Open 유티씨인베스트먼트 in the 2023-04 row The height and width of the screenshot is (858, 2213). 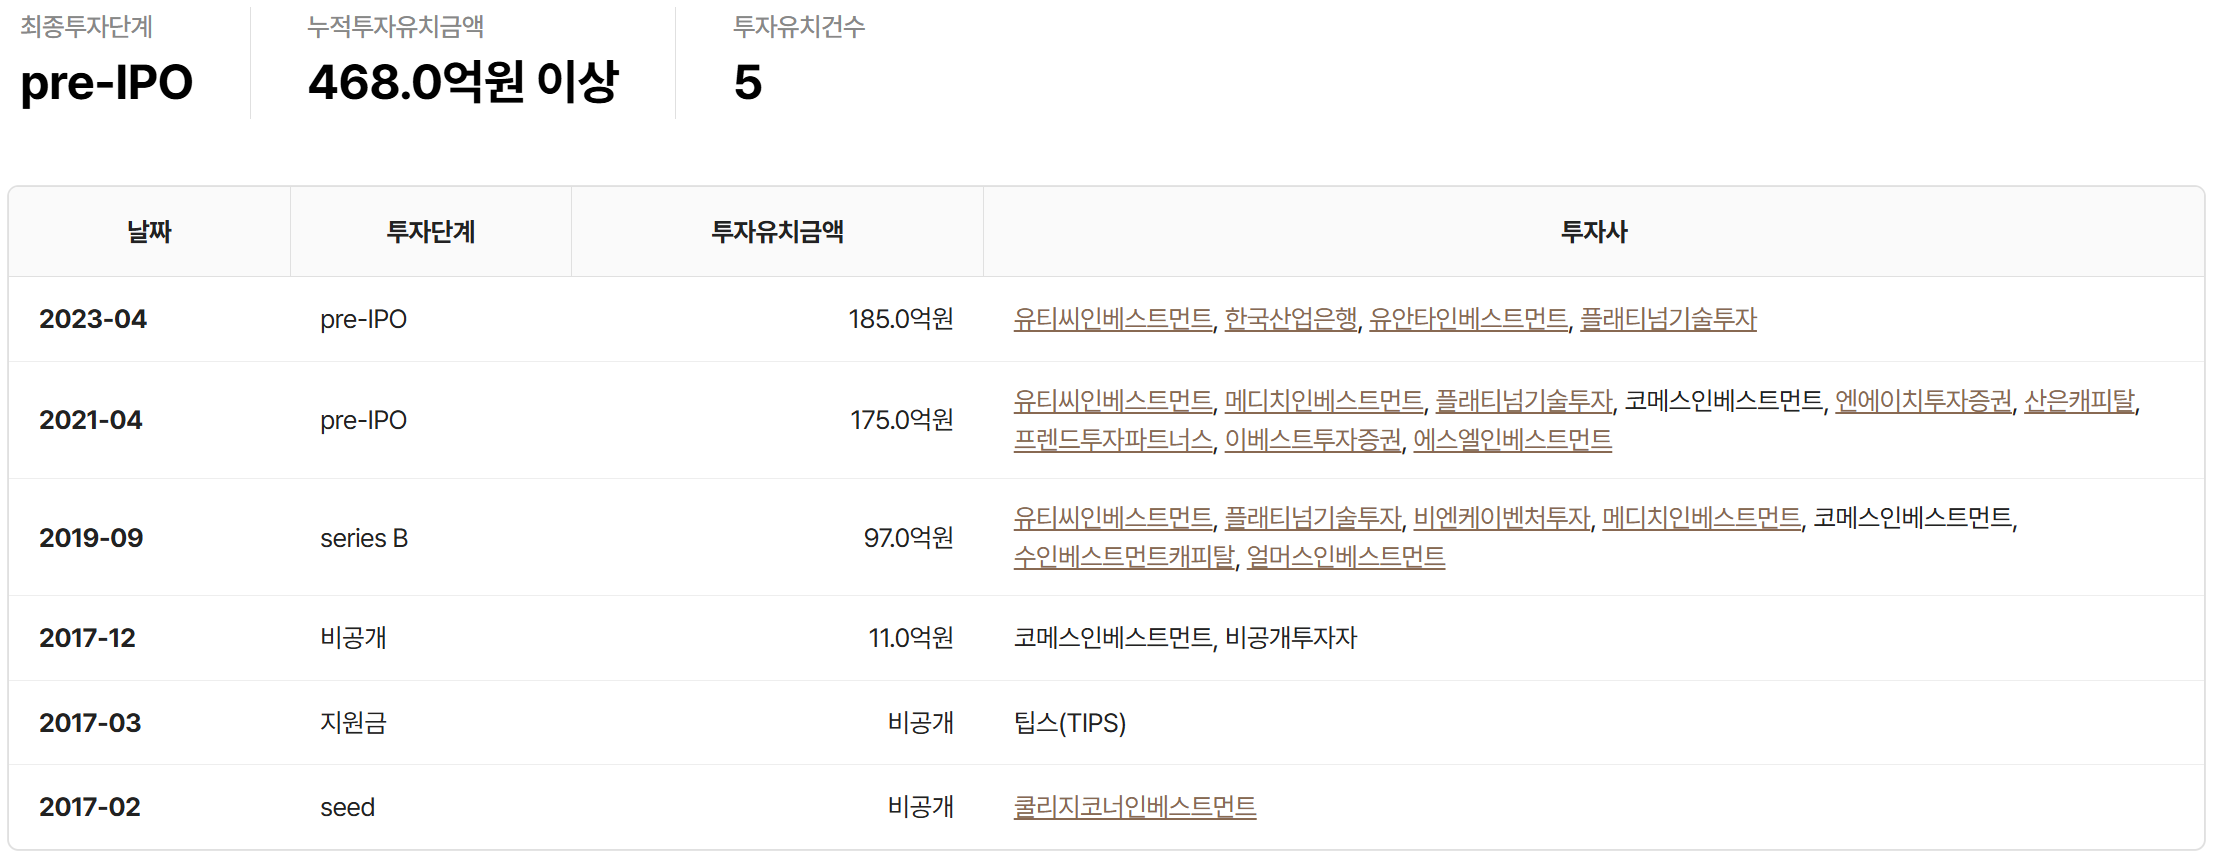[1112, 319]
